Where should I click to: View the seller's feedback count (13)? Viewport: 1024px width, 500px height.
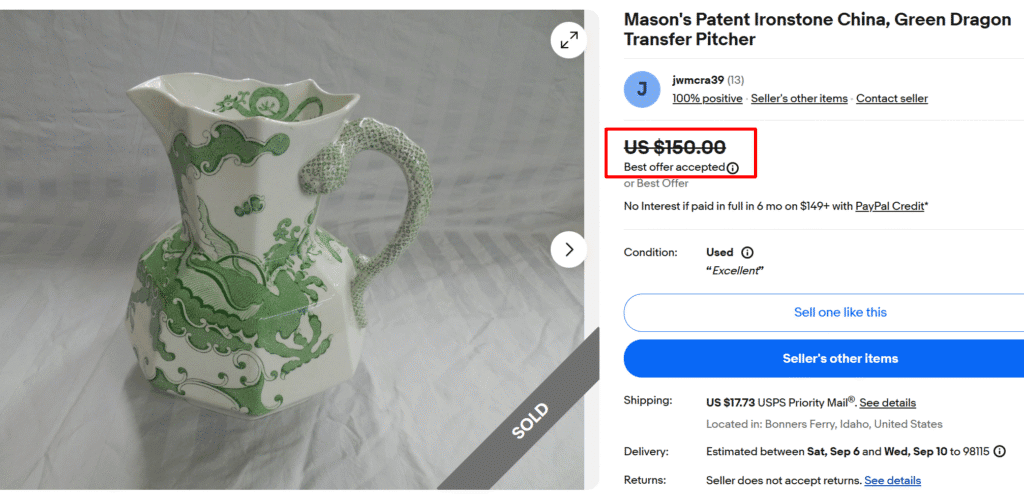click(x=735, y=80)
